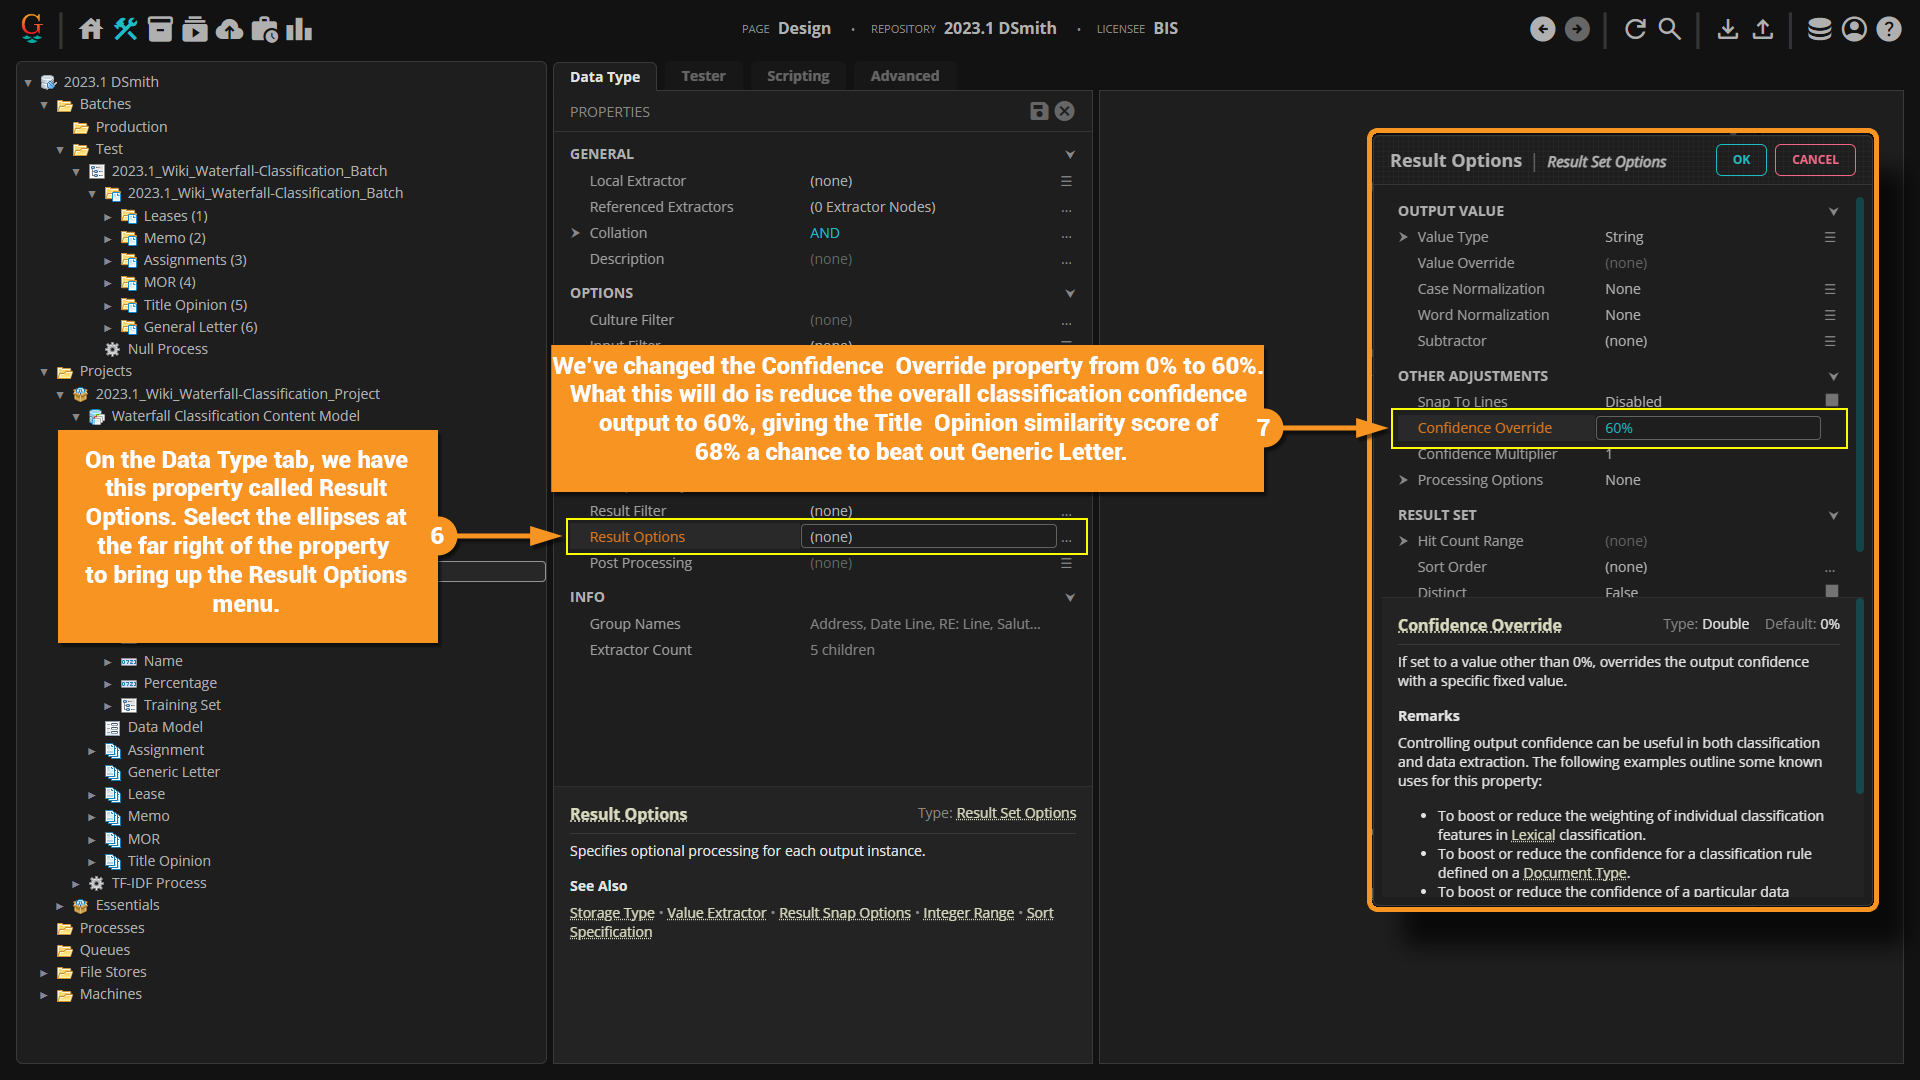Click the search magnifier icon

pos(1669,29)
